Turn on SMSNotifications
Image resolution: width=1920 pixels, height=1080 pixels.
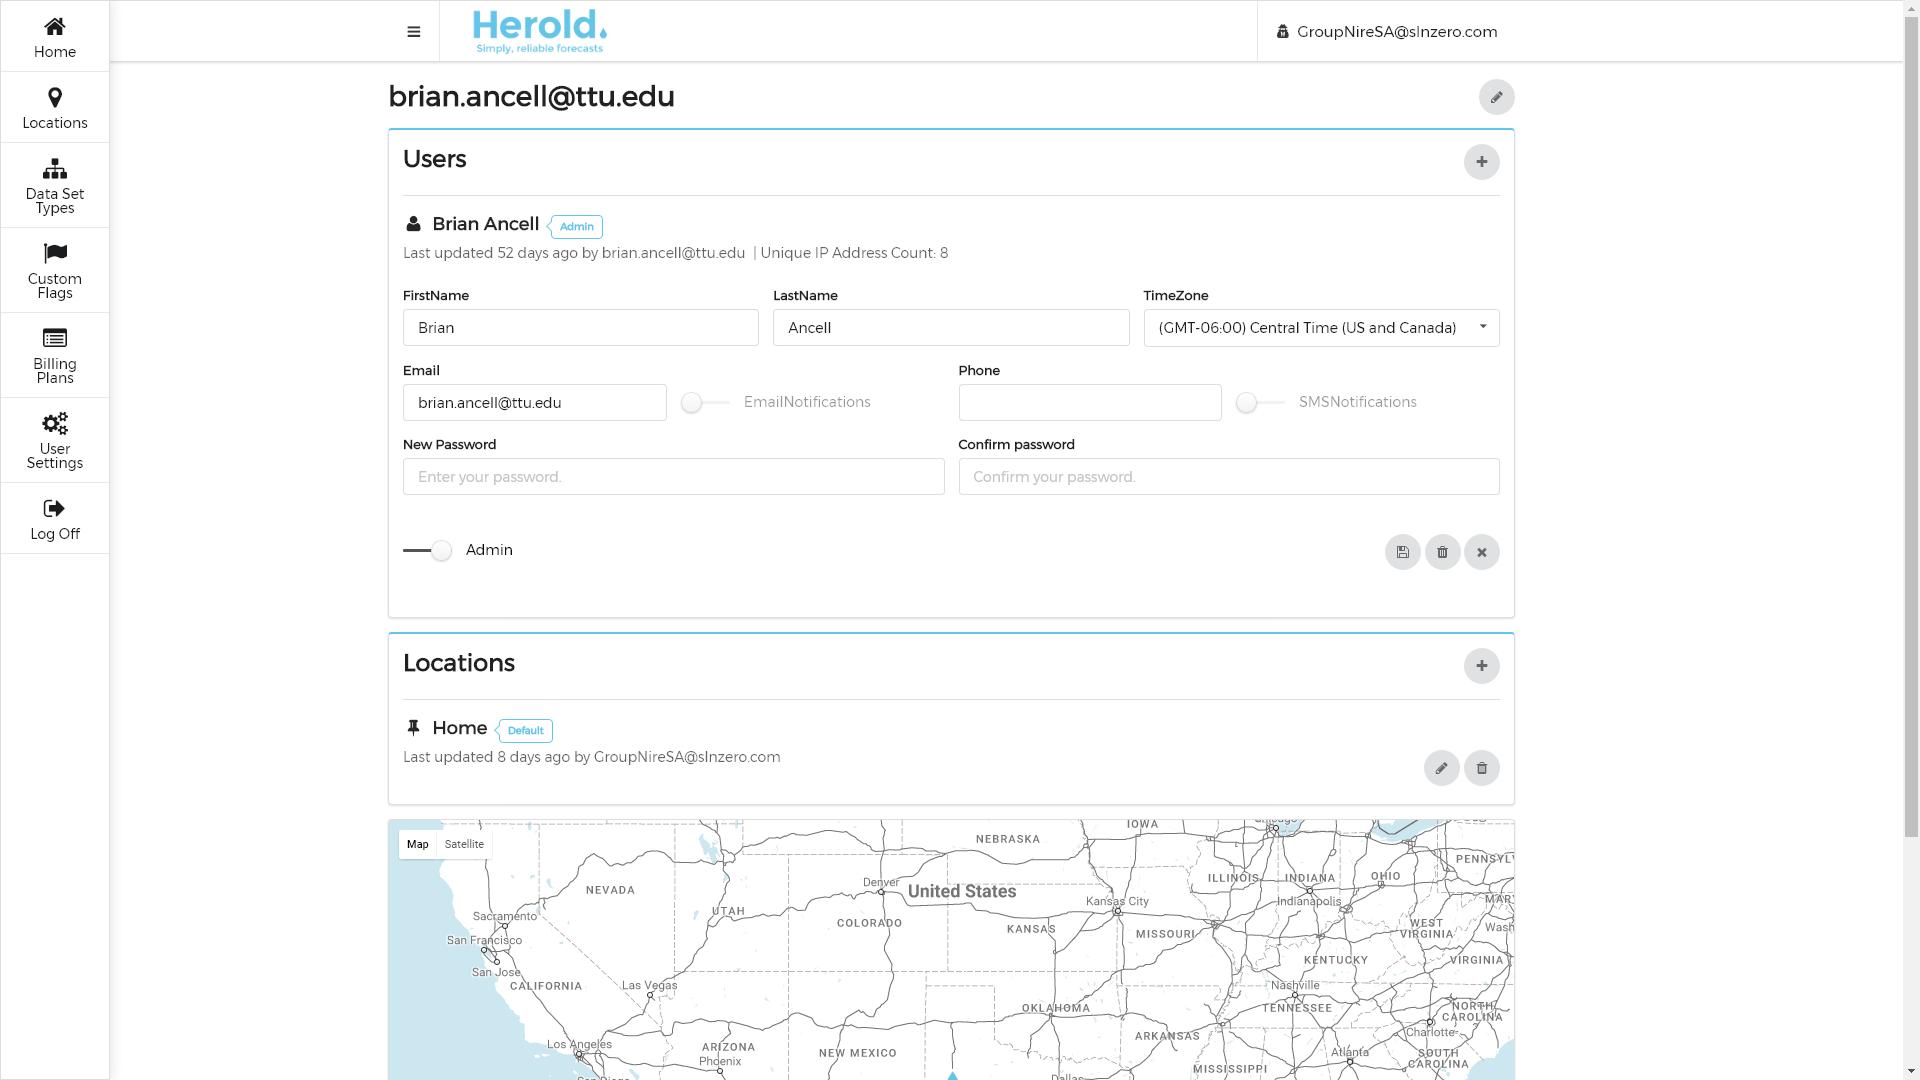(1247, 402)
